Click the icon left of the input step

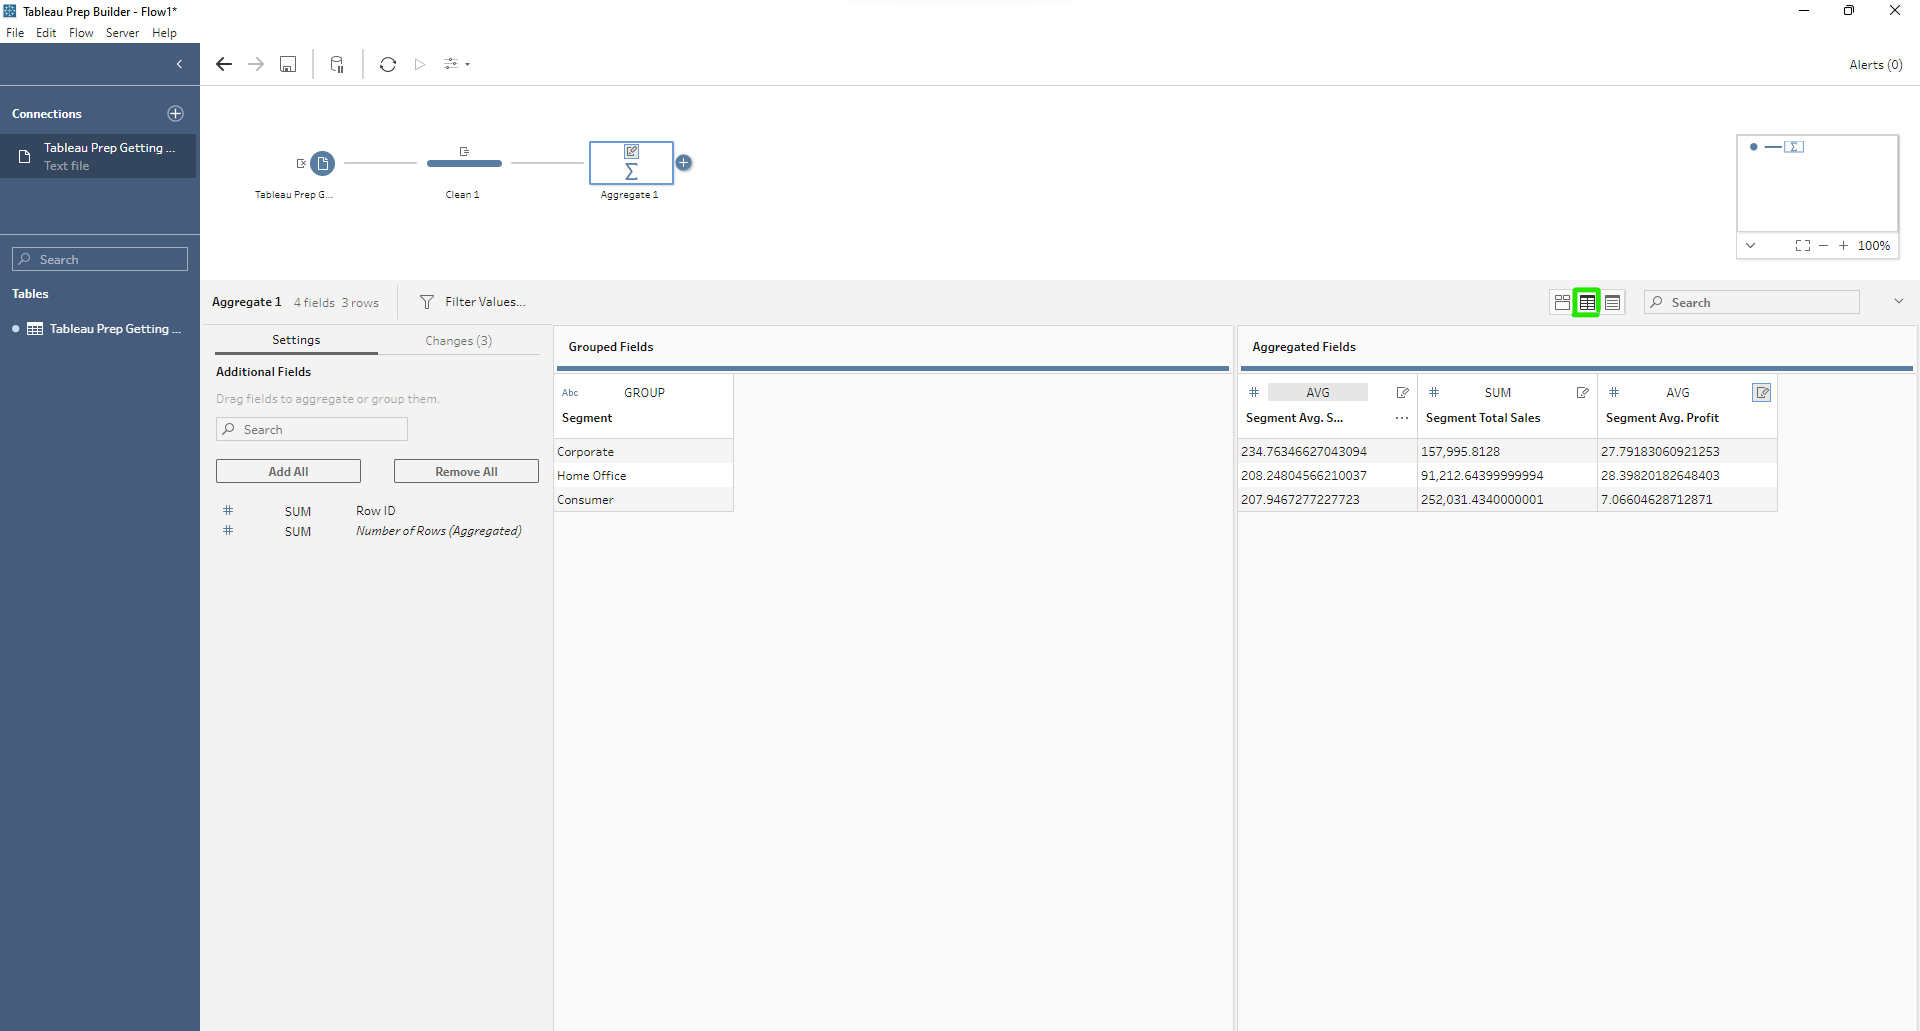point(301,163)
